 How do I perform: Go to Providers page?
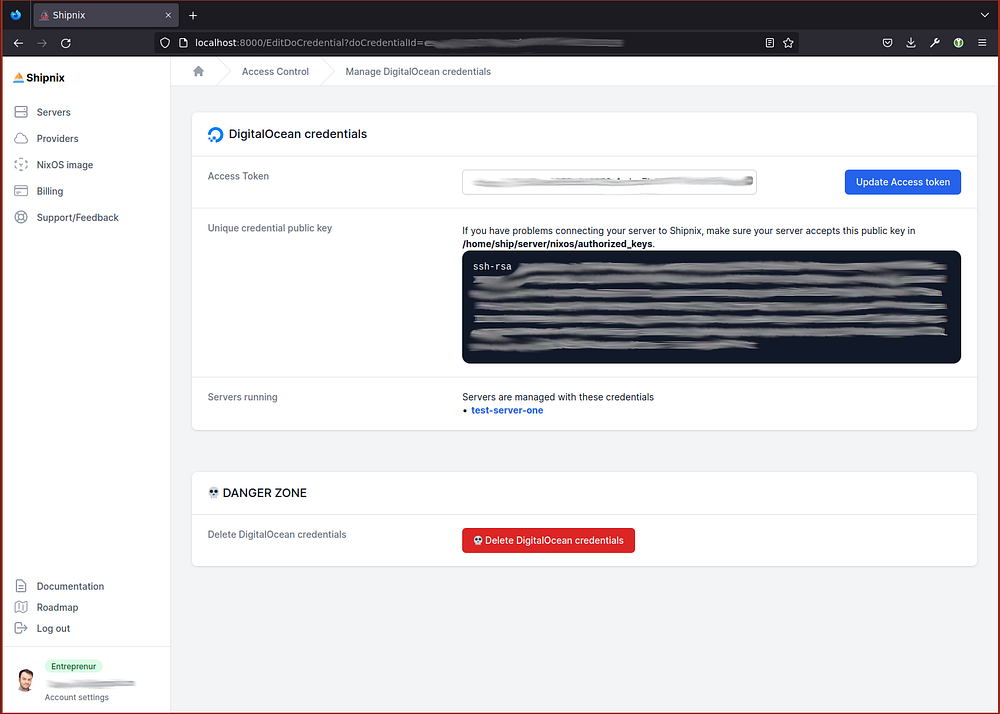pyautogui.click(x=57, y=138)
